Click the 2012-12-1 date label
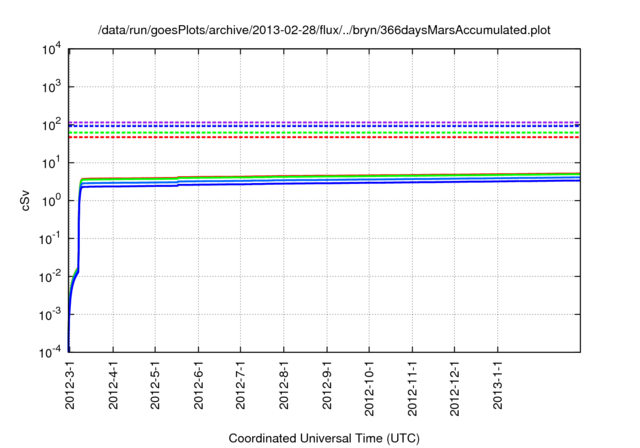 [454, 388]
